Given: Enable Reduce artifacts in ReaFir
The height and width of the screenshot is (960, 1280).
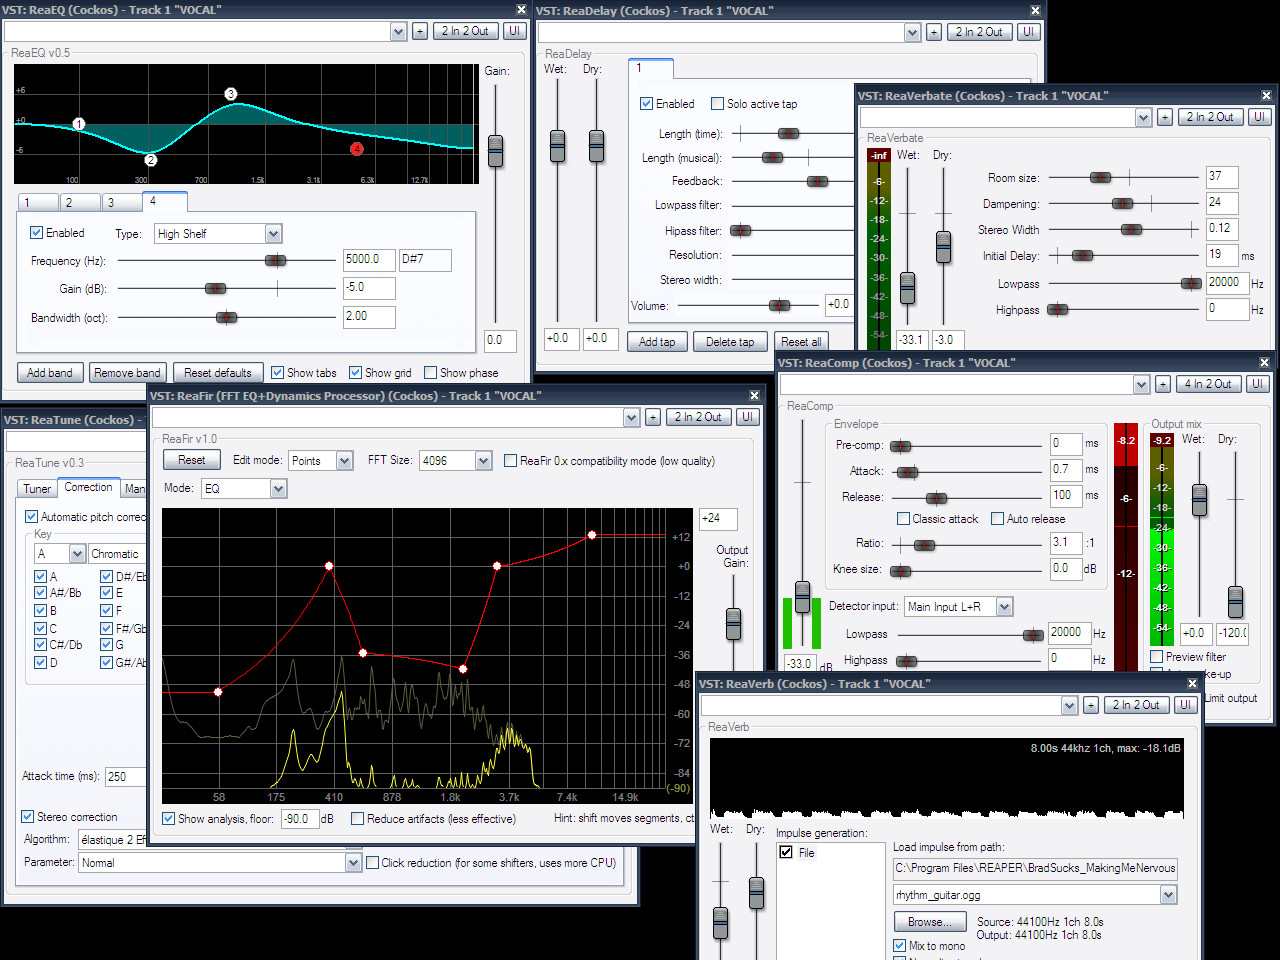Looking at the screenshot, I should click(357, 819).
